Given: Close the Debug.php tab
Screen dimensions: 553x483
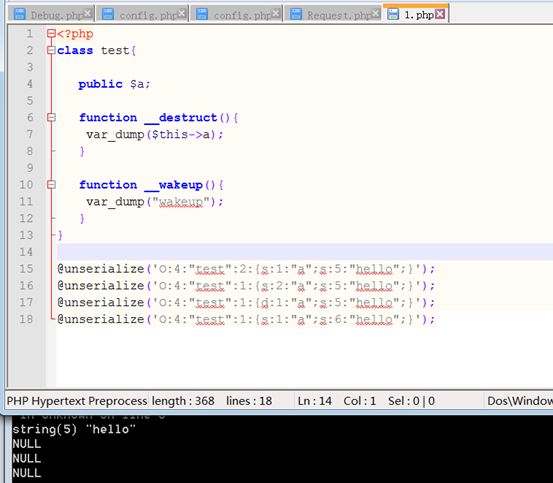Looking at the screenshot, I should click(88, 13).
